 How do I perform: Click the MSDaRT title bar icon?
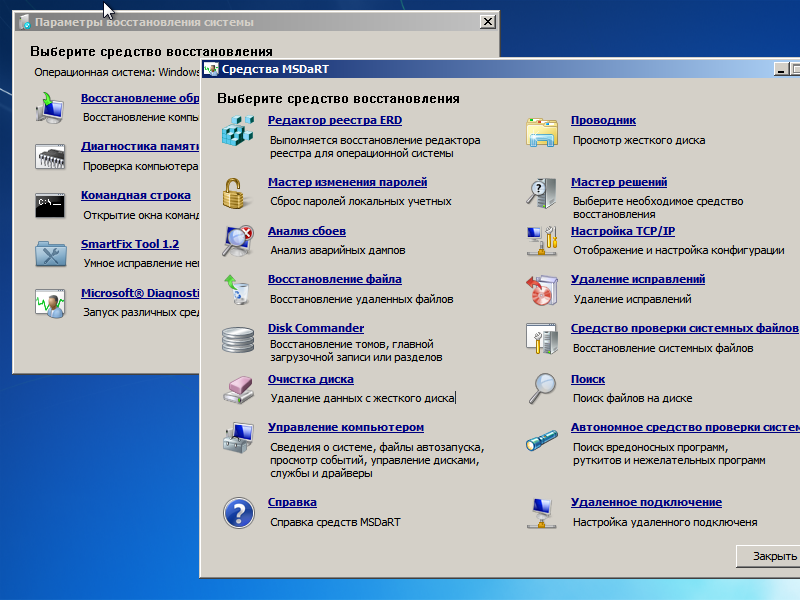[x=211, y=69]
